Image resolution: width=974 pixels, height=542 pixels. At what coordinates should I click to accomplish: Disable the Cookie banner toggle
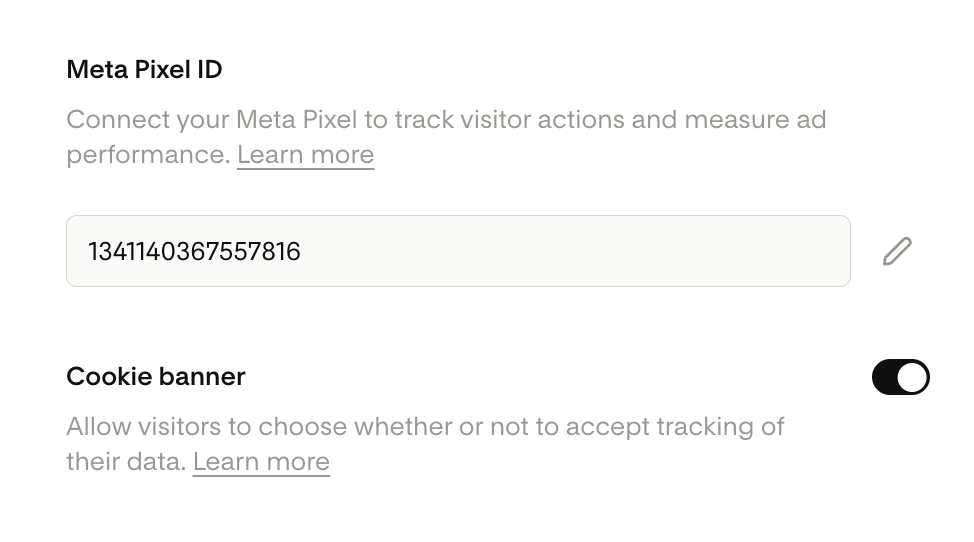click(900, 377)
